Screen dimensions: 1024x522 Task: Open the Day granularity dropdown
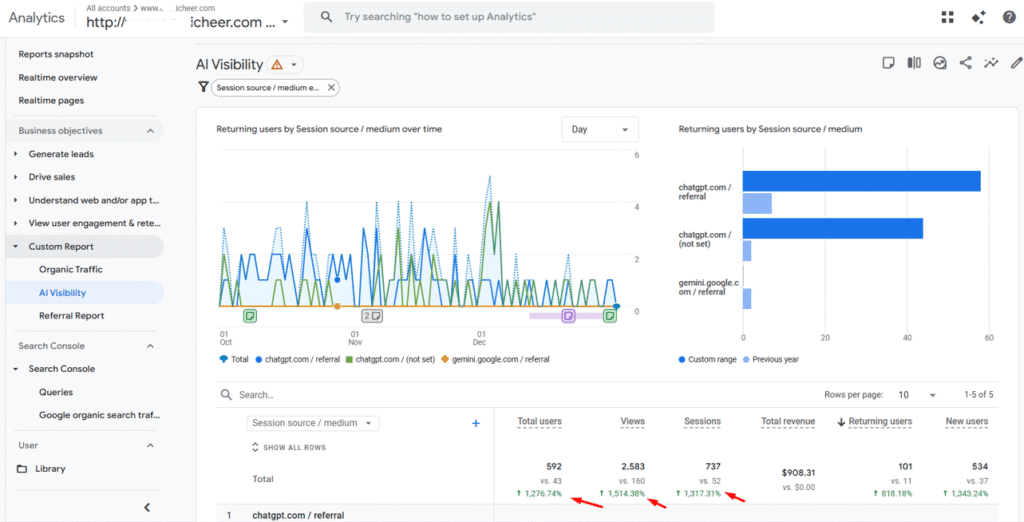click(x=599, y=129)
